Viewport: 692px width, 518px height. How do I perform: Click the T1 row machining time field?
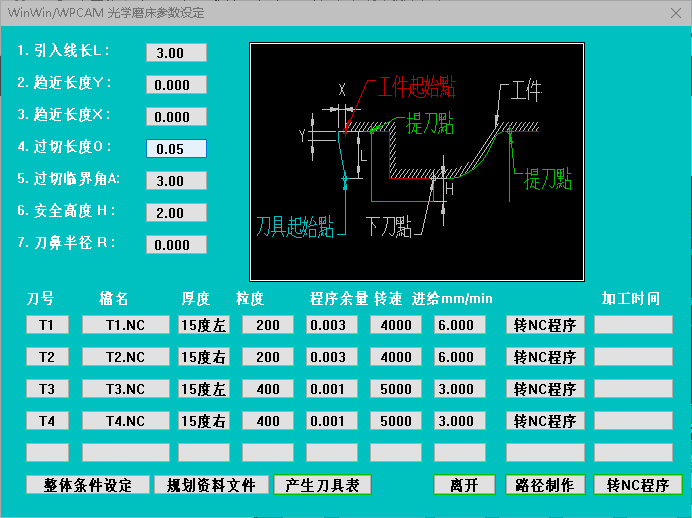[x=633, y=325]
